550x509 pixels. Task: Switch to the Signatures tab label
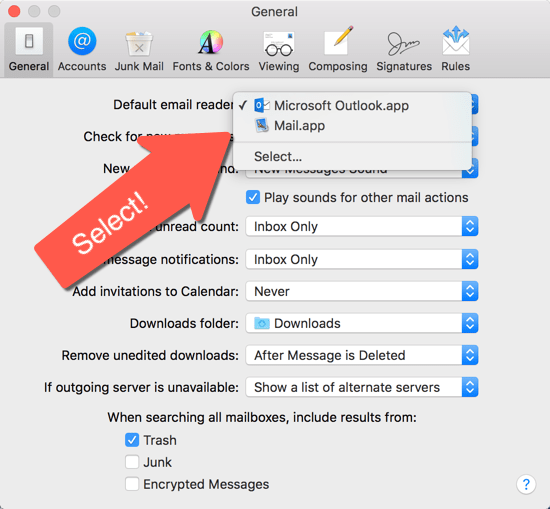tap(404, 66)
